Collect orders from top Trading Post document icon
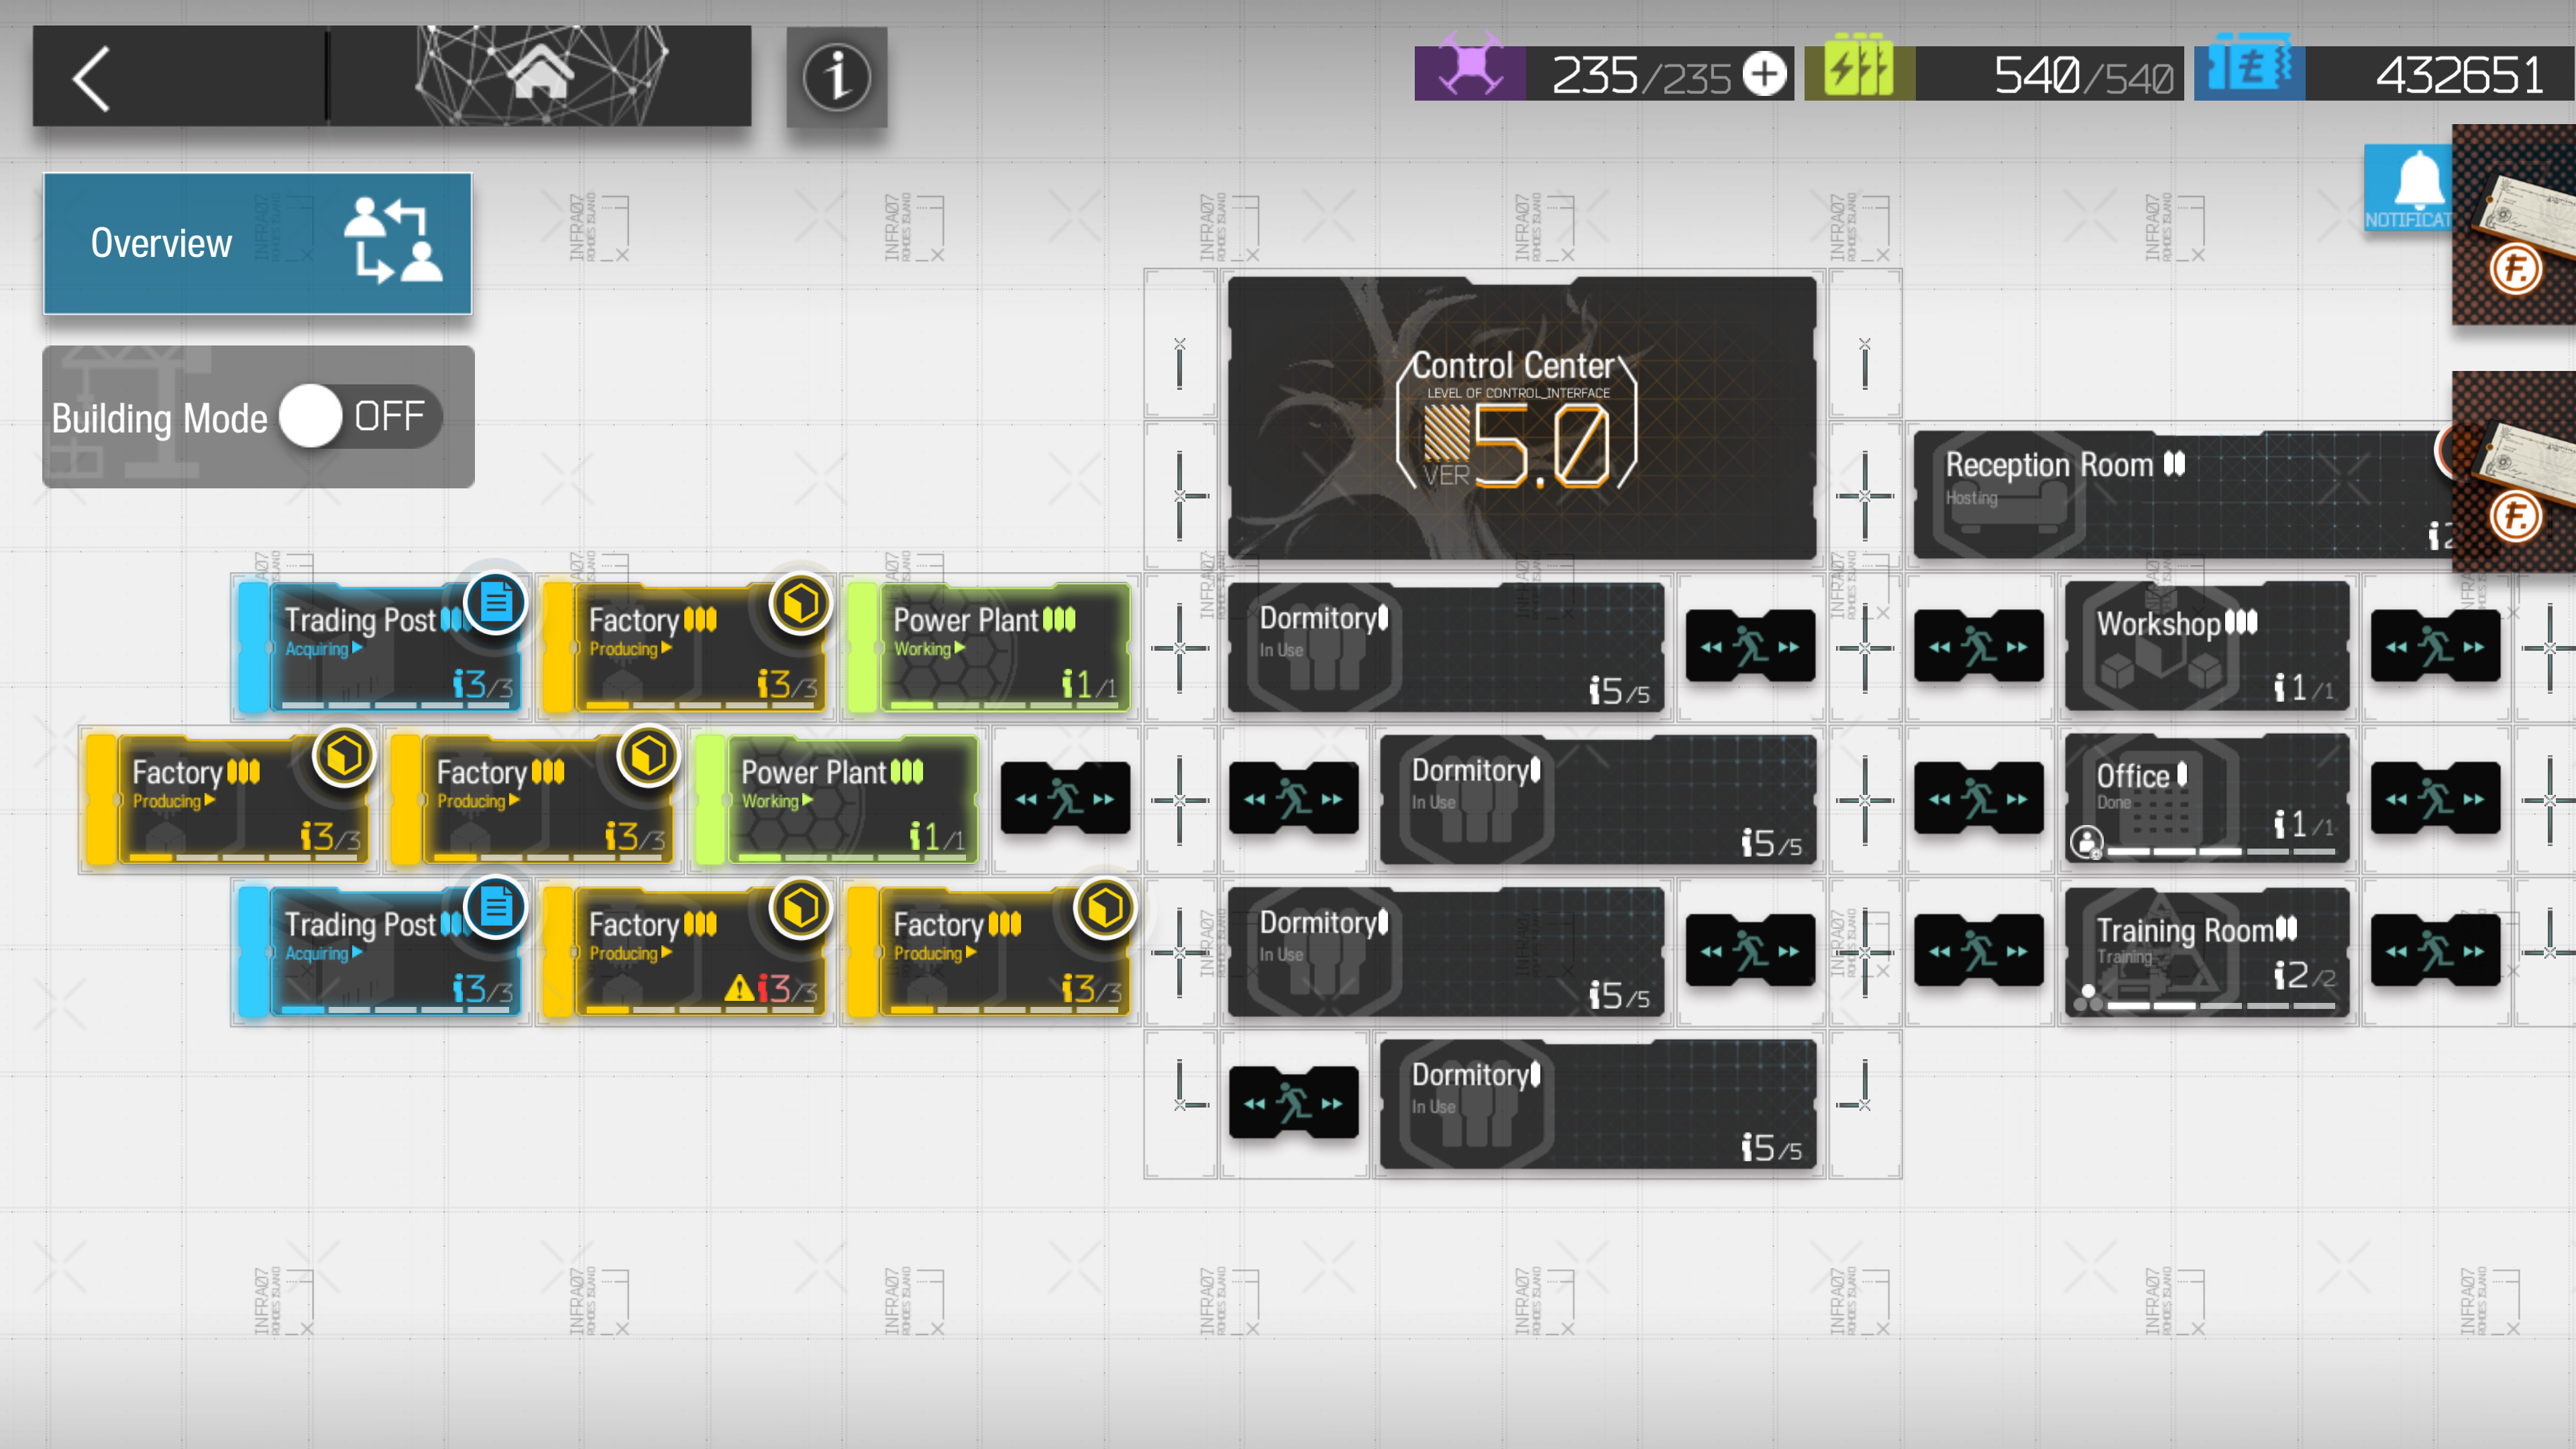This screenshot has height=1449, width=2576. [496, 603]
